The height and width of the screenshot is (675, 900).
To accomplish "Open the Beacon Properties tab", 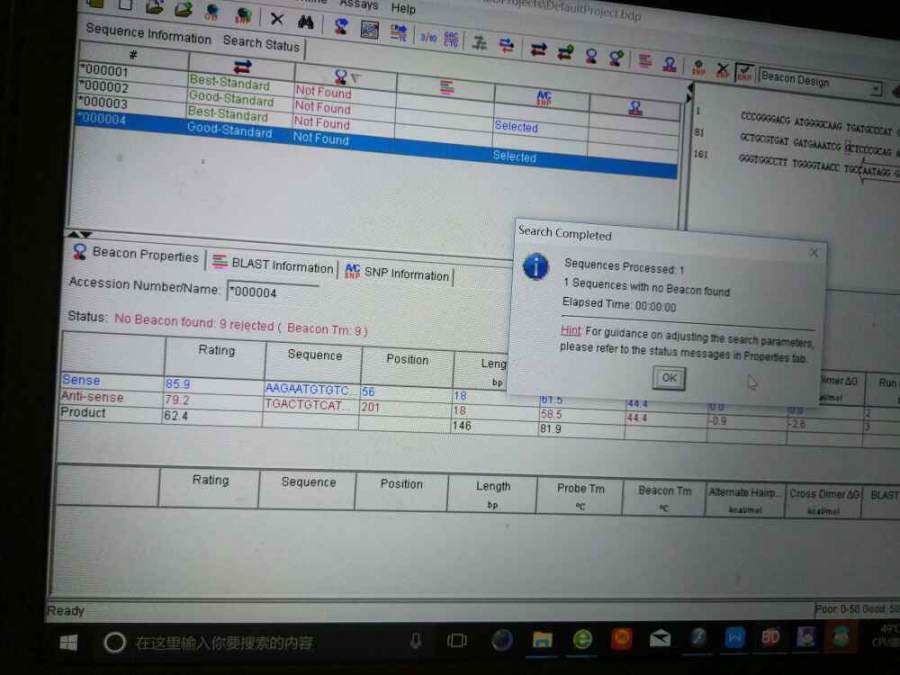I will [x=136, y=254].
